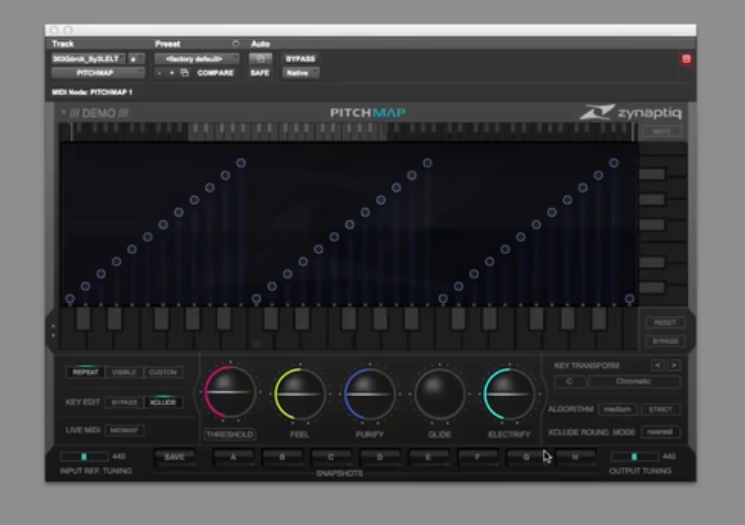Viewport: 745px width, 525px height.
Task: Click the mini keyboard strip above the map
Action: coord(351,132)
